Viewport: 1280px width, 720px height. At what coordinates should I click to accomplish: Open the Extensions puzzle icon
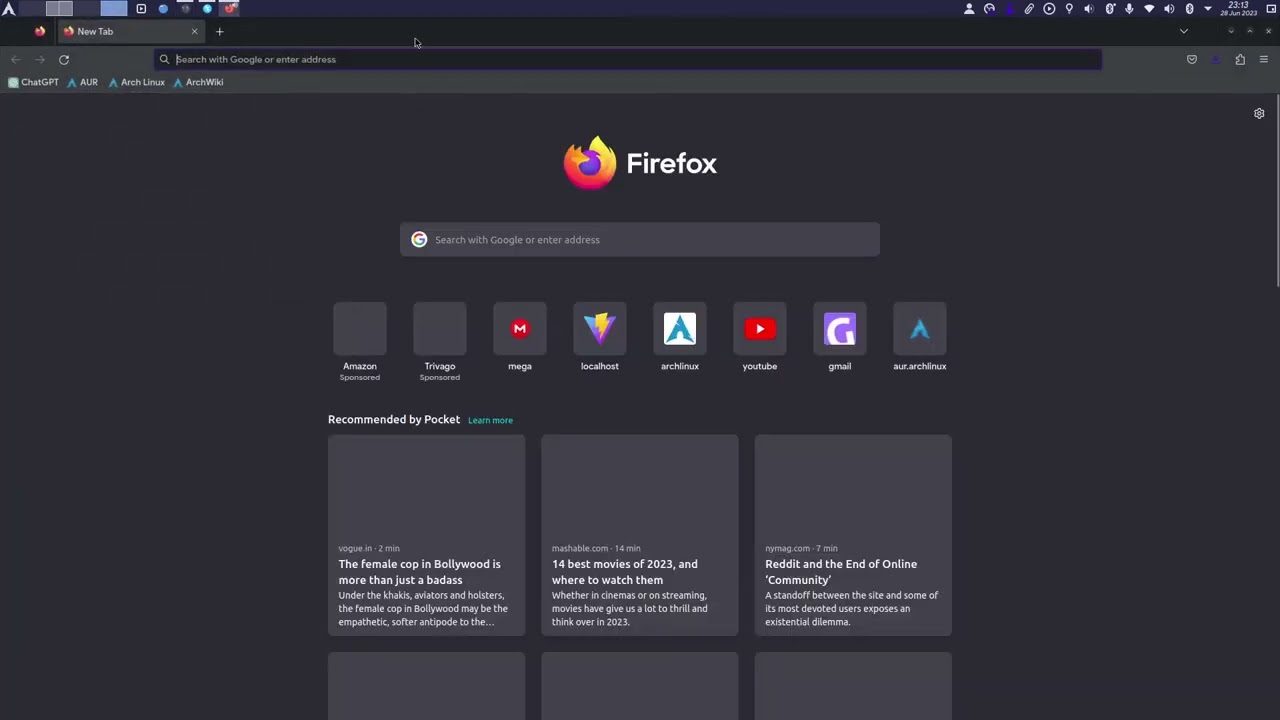[x=1240, y=59]
